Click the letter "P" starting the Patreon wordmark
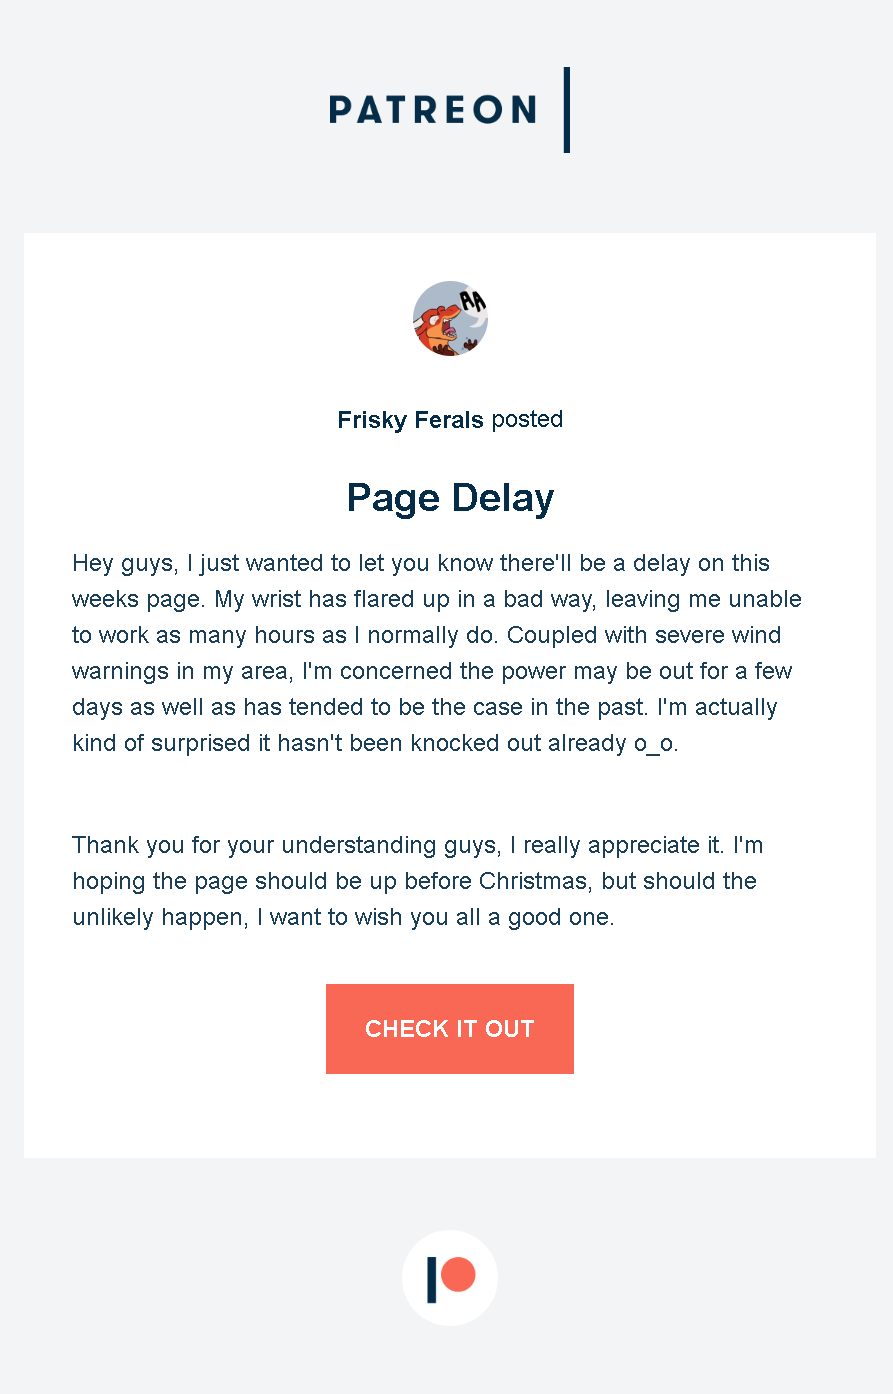The image size is (893, 1394). [x=341, y=110]
